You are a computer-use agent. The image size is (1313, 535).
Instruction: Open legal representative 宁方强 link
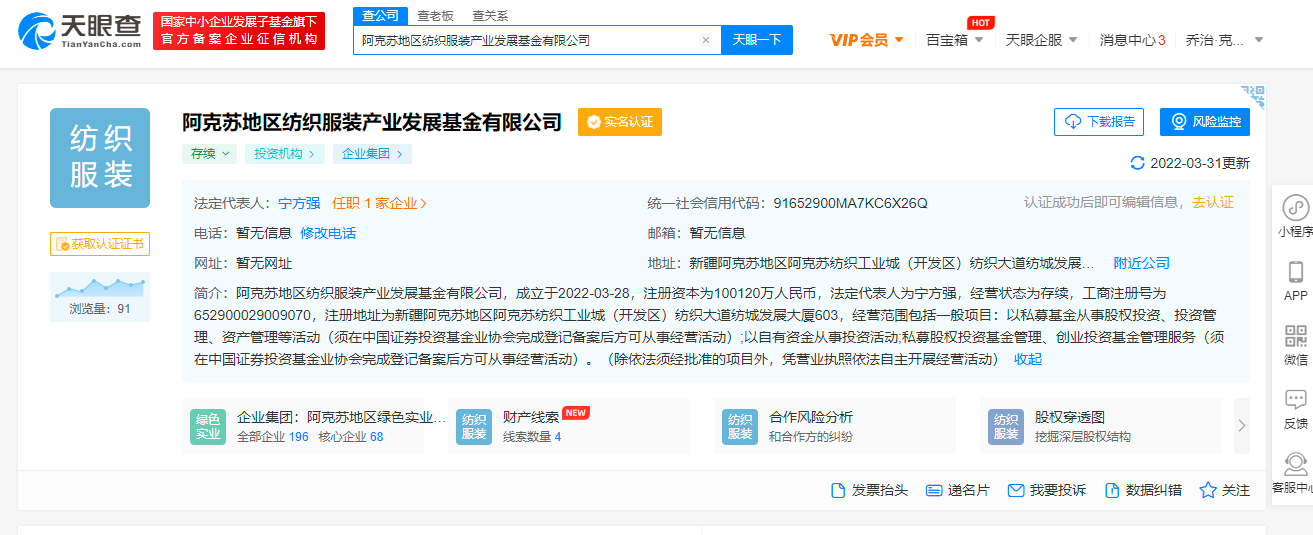299,203
